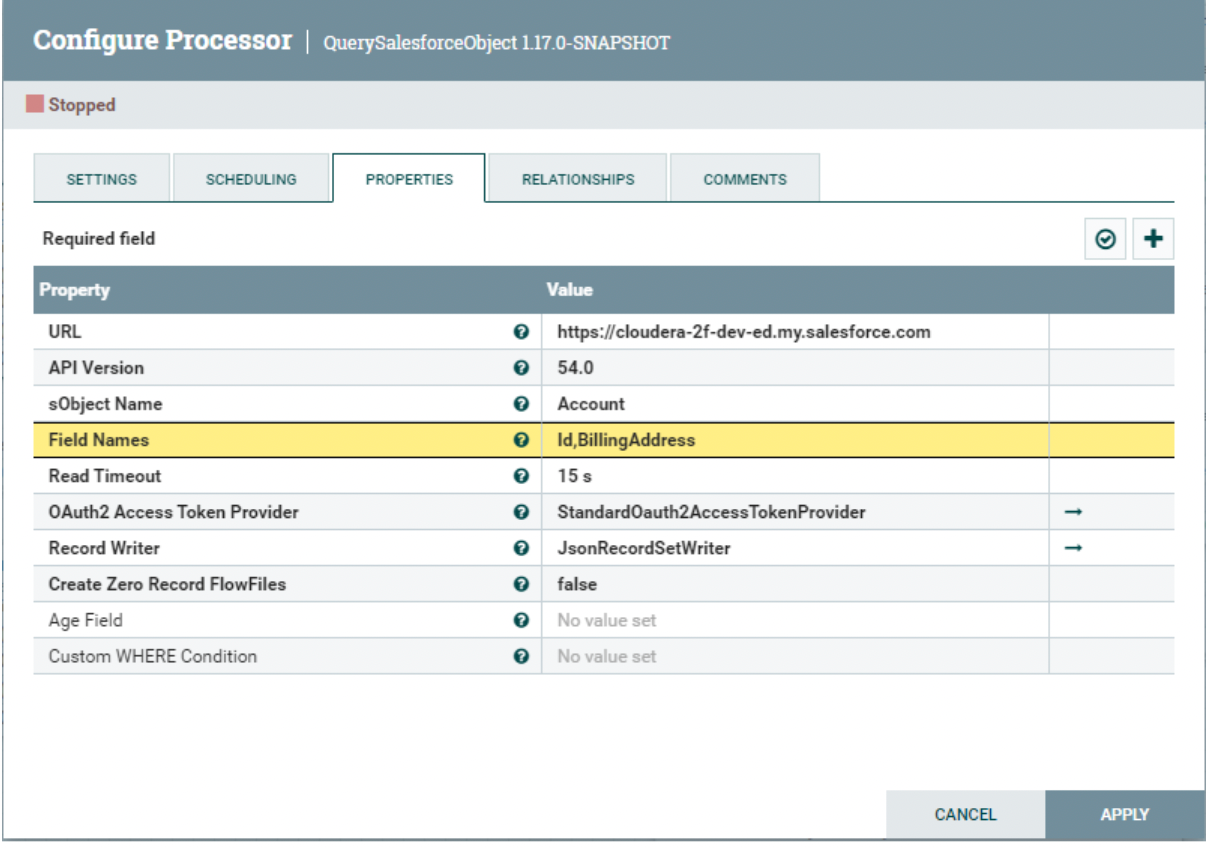Viewport: 1210px width, 848px height.
Task: Click the help icon next to URL
Action: (x=520, y=332)
